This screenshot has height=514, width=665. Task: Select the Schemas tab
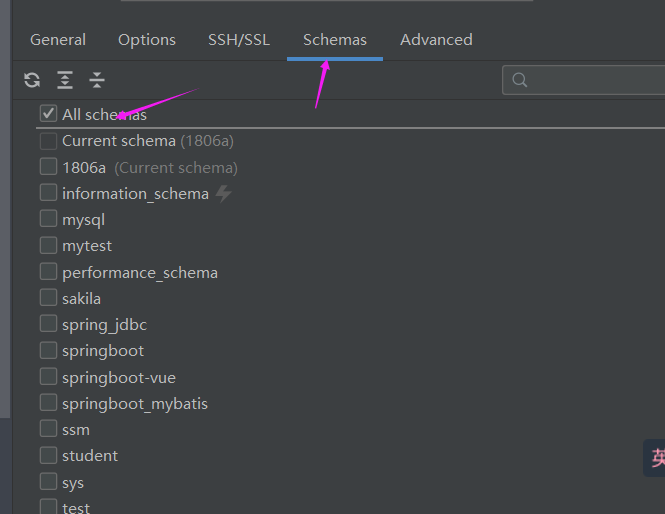point(335,40)
